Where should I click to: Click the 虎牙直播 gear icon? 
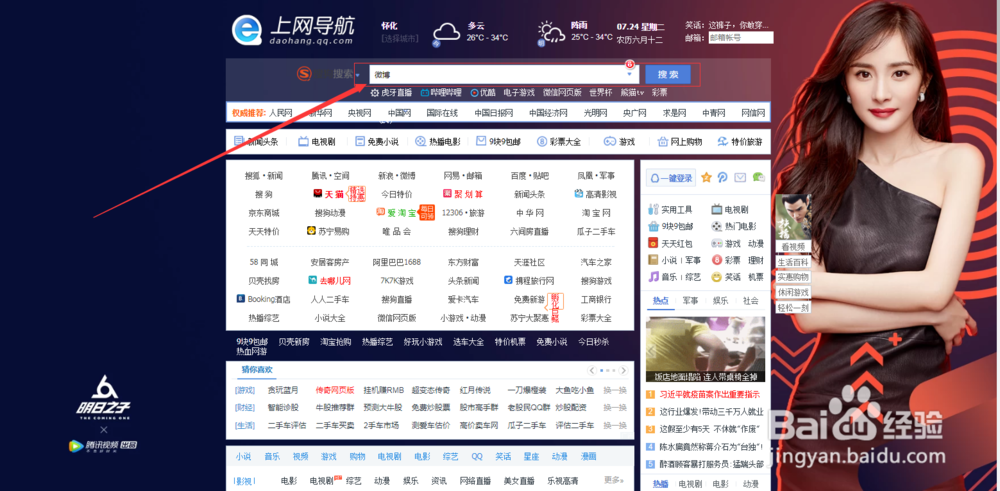point(375,92)
